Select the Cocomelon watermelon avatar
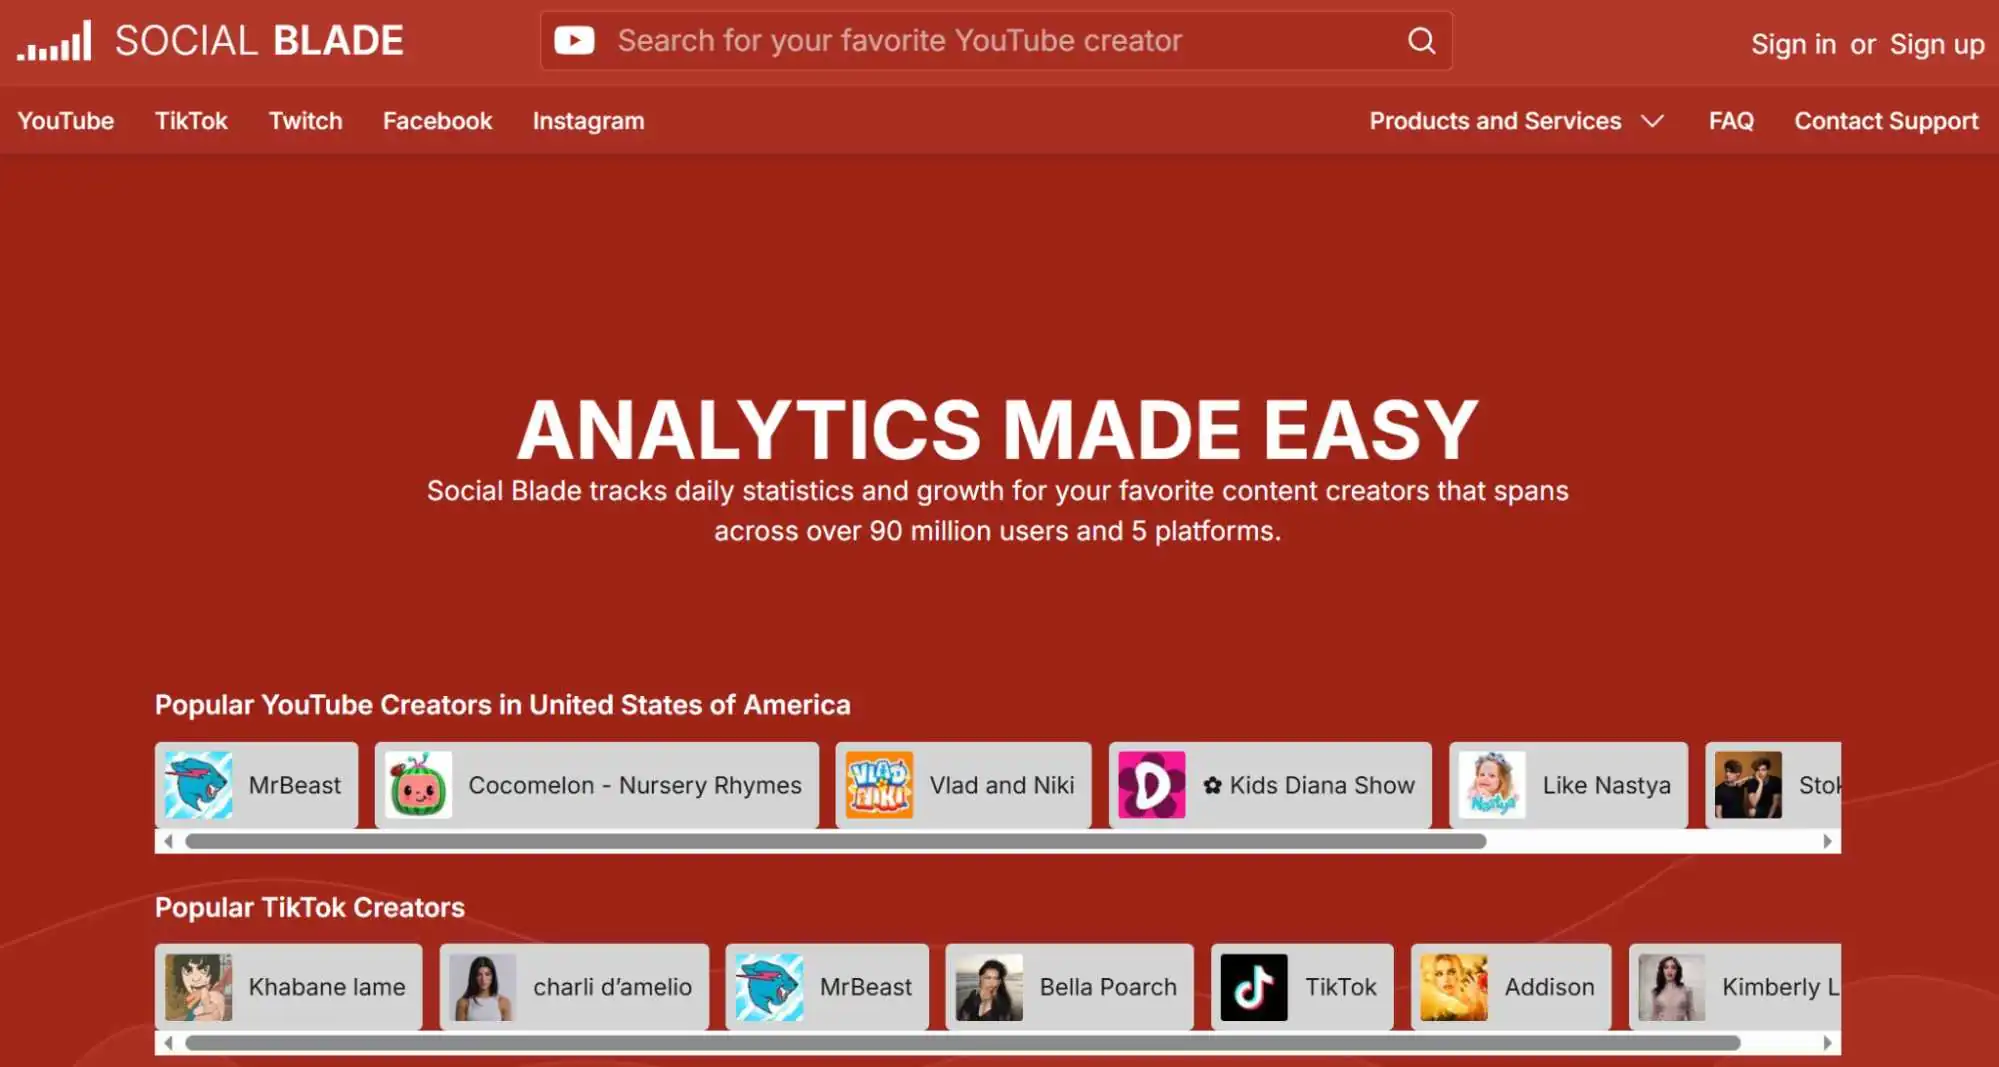This screenshot has height=1067, width=1999. click(x=419, y=784)
